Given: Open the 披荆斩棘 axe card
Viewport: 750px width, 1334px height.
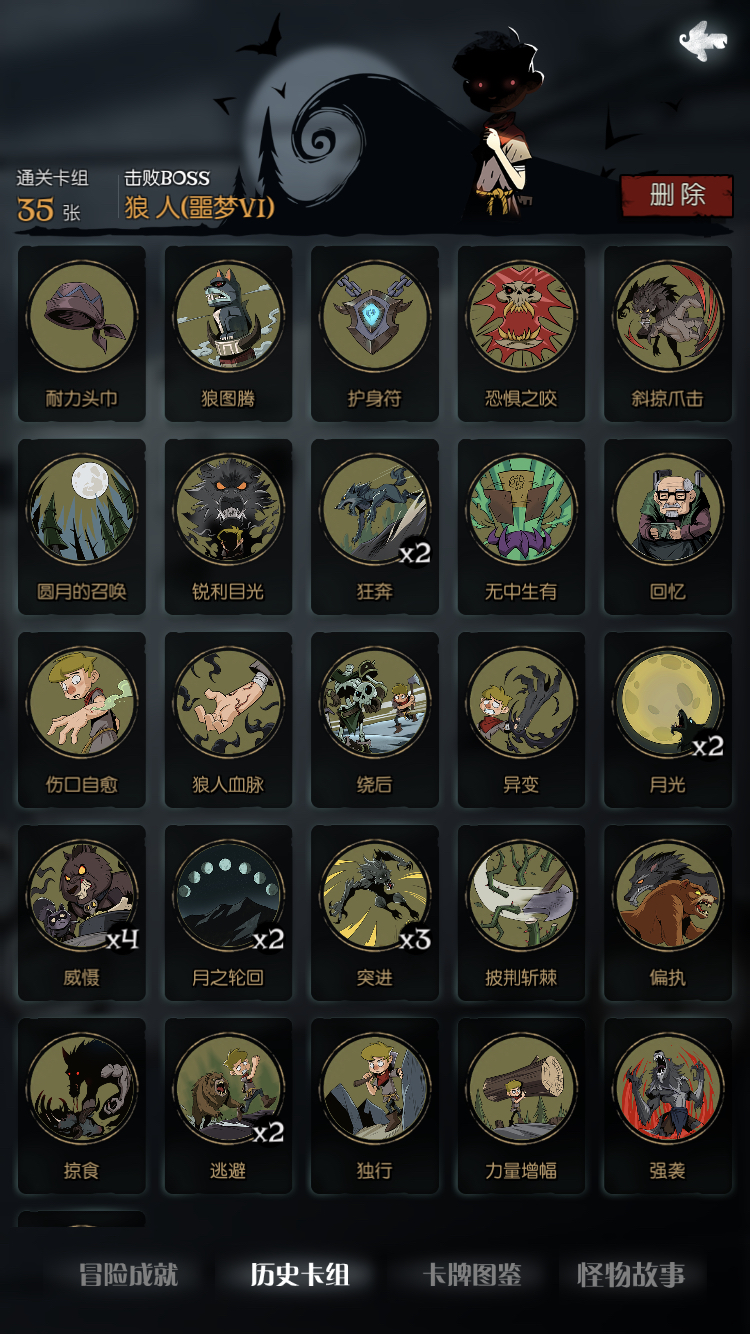Looking at the screenshot, I should (521, 913).
